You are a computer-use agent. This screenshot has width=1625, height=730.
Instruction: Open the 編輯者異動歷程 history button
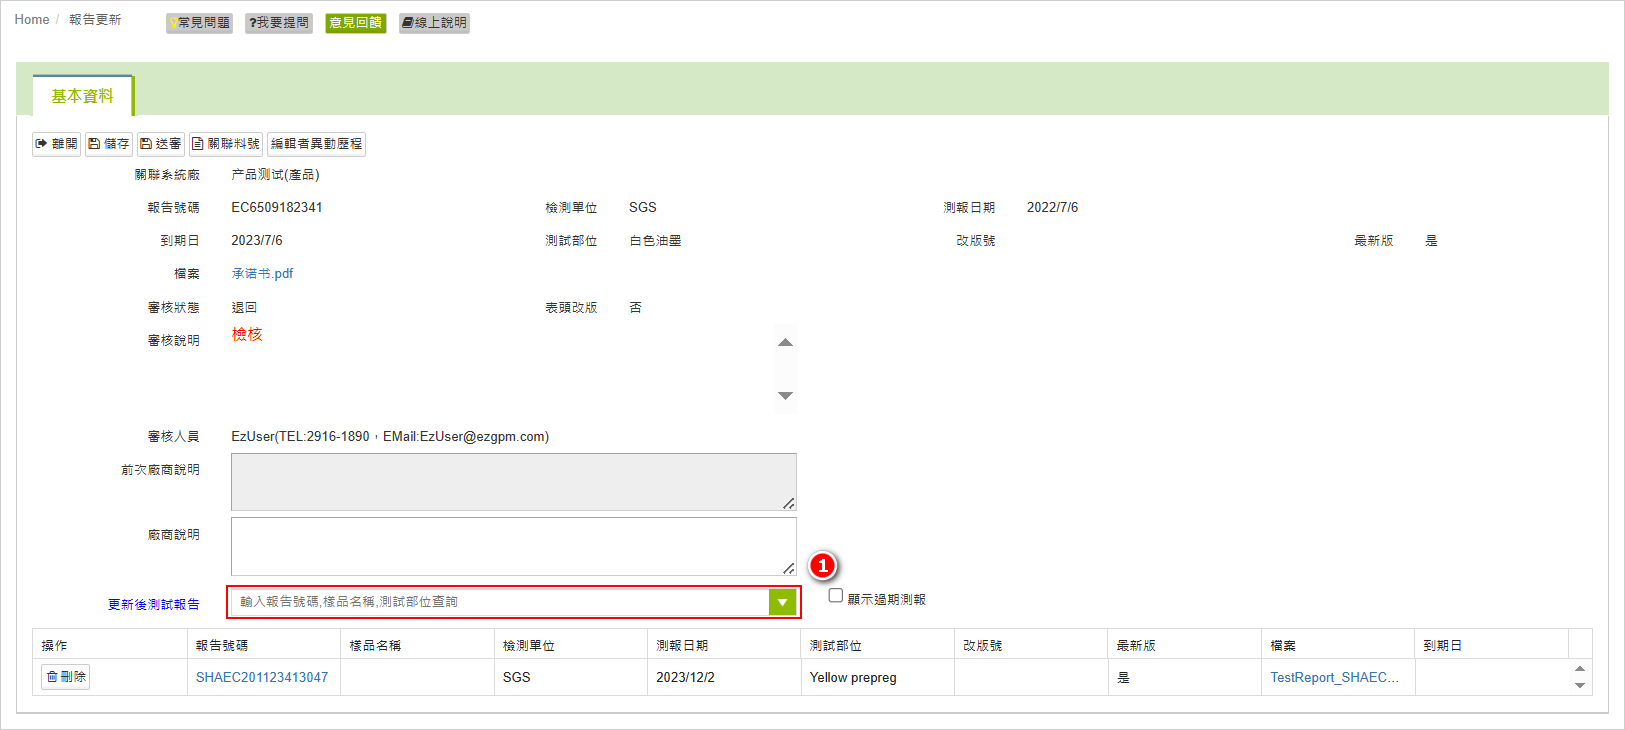click(316, 144)
